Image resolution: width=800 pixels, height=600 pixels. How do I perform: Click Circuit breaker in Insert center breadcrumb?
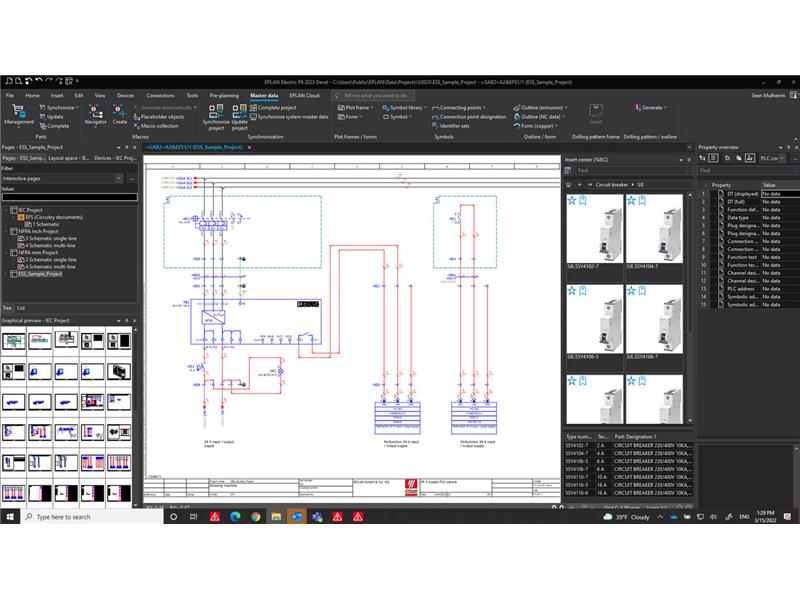[612, 185]
